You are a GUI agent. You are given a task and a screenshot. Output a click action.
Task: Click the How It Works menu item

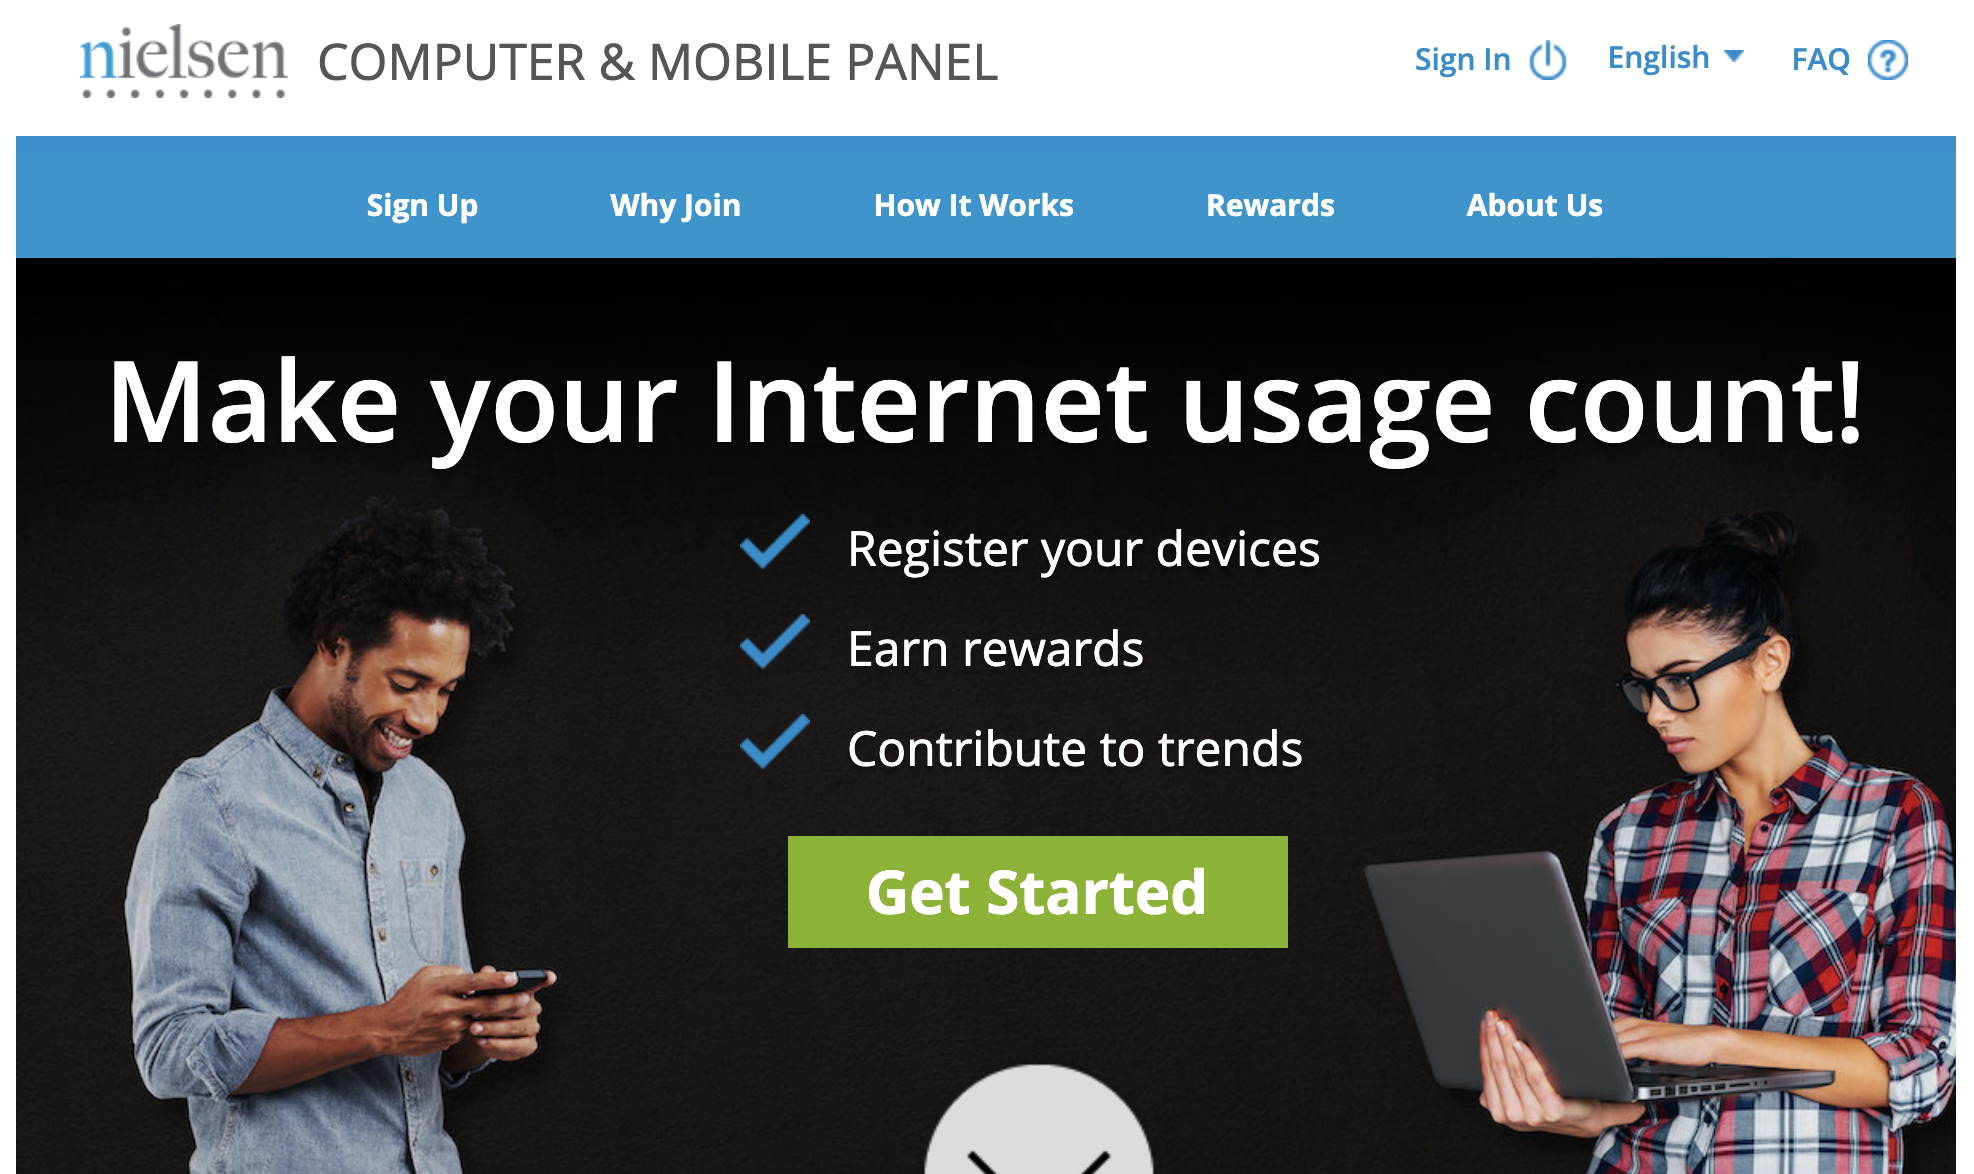[x=974, y=204]
